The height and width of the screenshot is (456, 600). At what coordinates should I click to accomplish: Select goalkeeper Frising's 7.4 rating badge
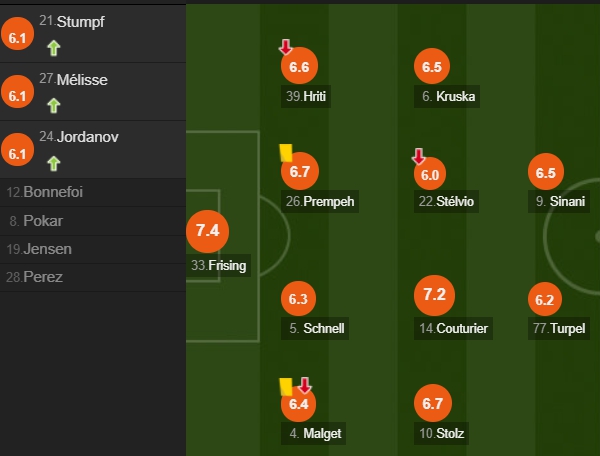[208, 231]
